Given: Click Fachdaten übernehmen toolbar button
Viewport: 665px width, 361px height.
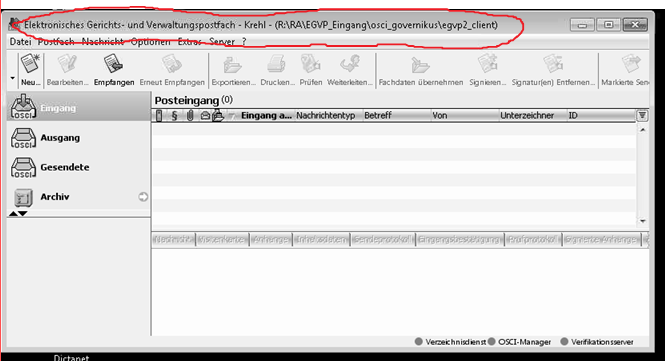Looking at the screenshot, I should (421, 70).
